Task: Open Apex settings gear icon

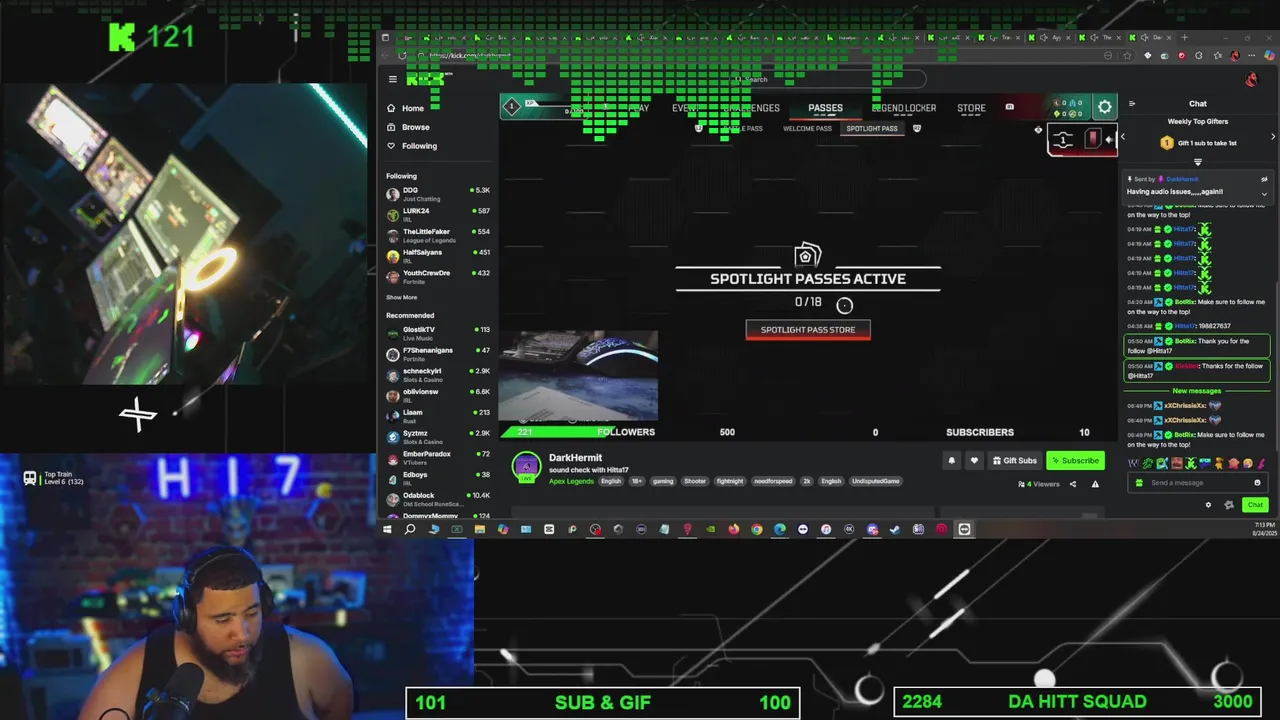Action: pos(1104,107)
